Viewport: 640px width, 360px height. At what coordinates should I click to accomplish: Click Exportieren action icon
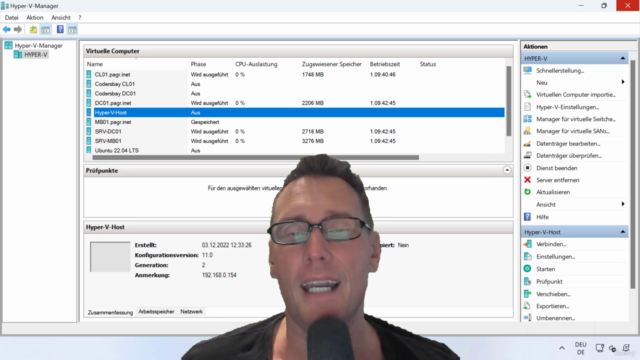point(528,306)
